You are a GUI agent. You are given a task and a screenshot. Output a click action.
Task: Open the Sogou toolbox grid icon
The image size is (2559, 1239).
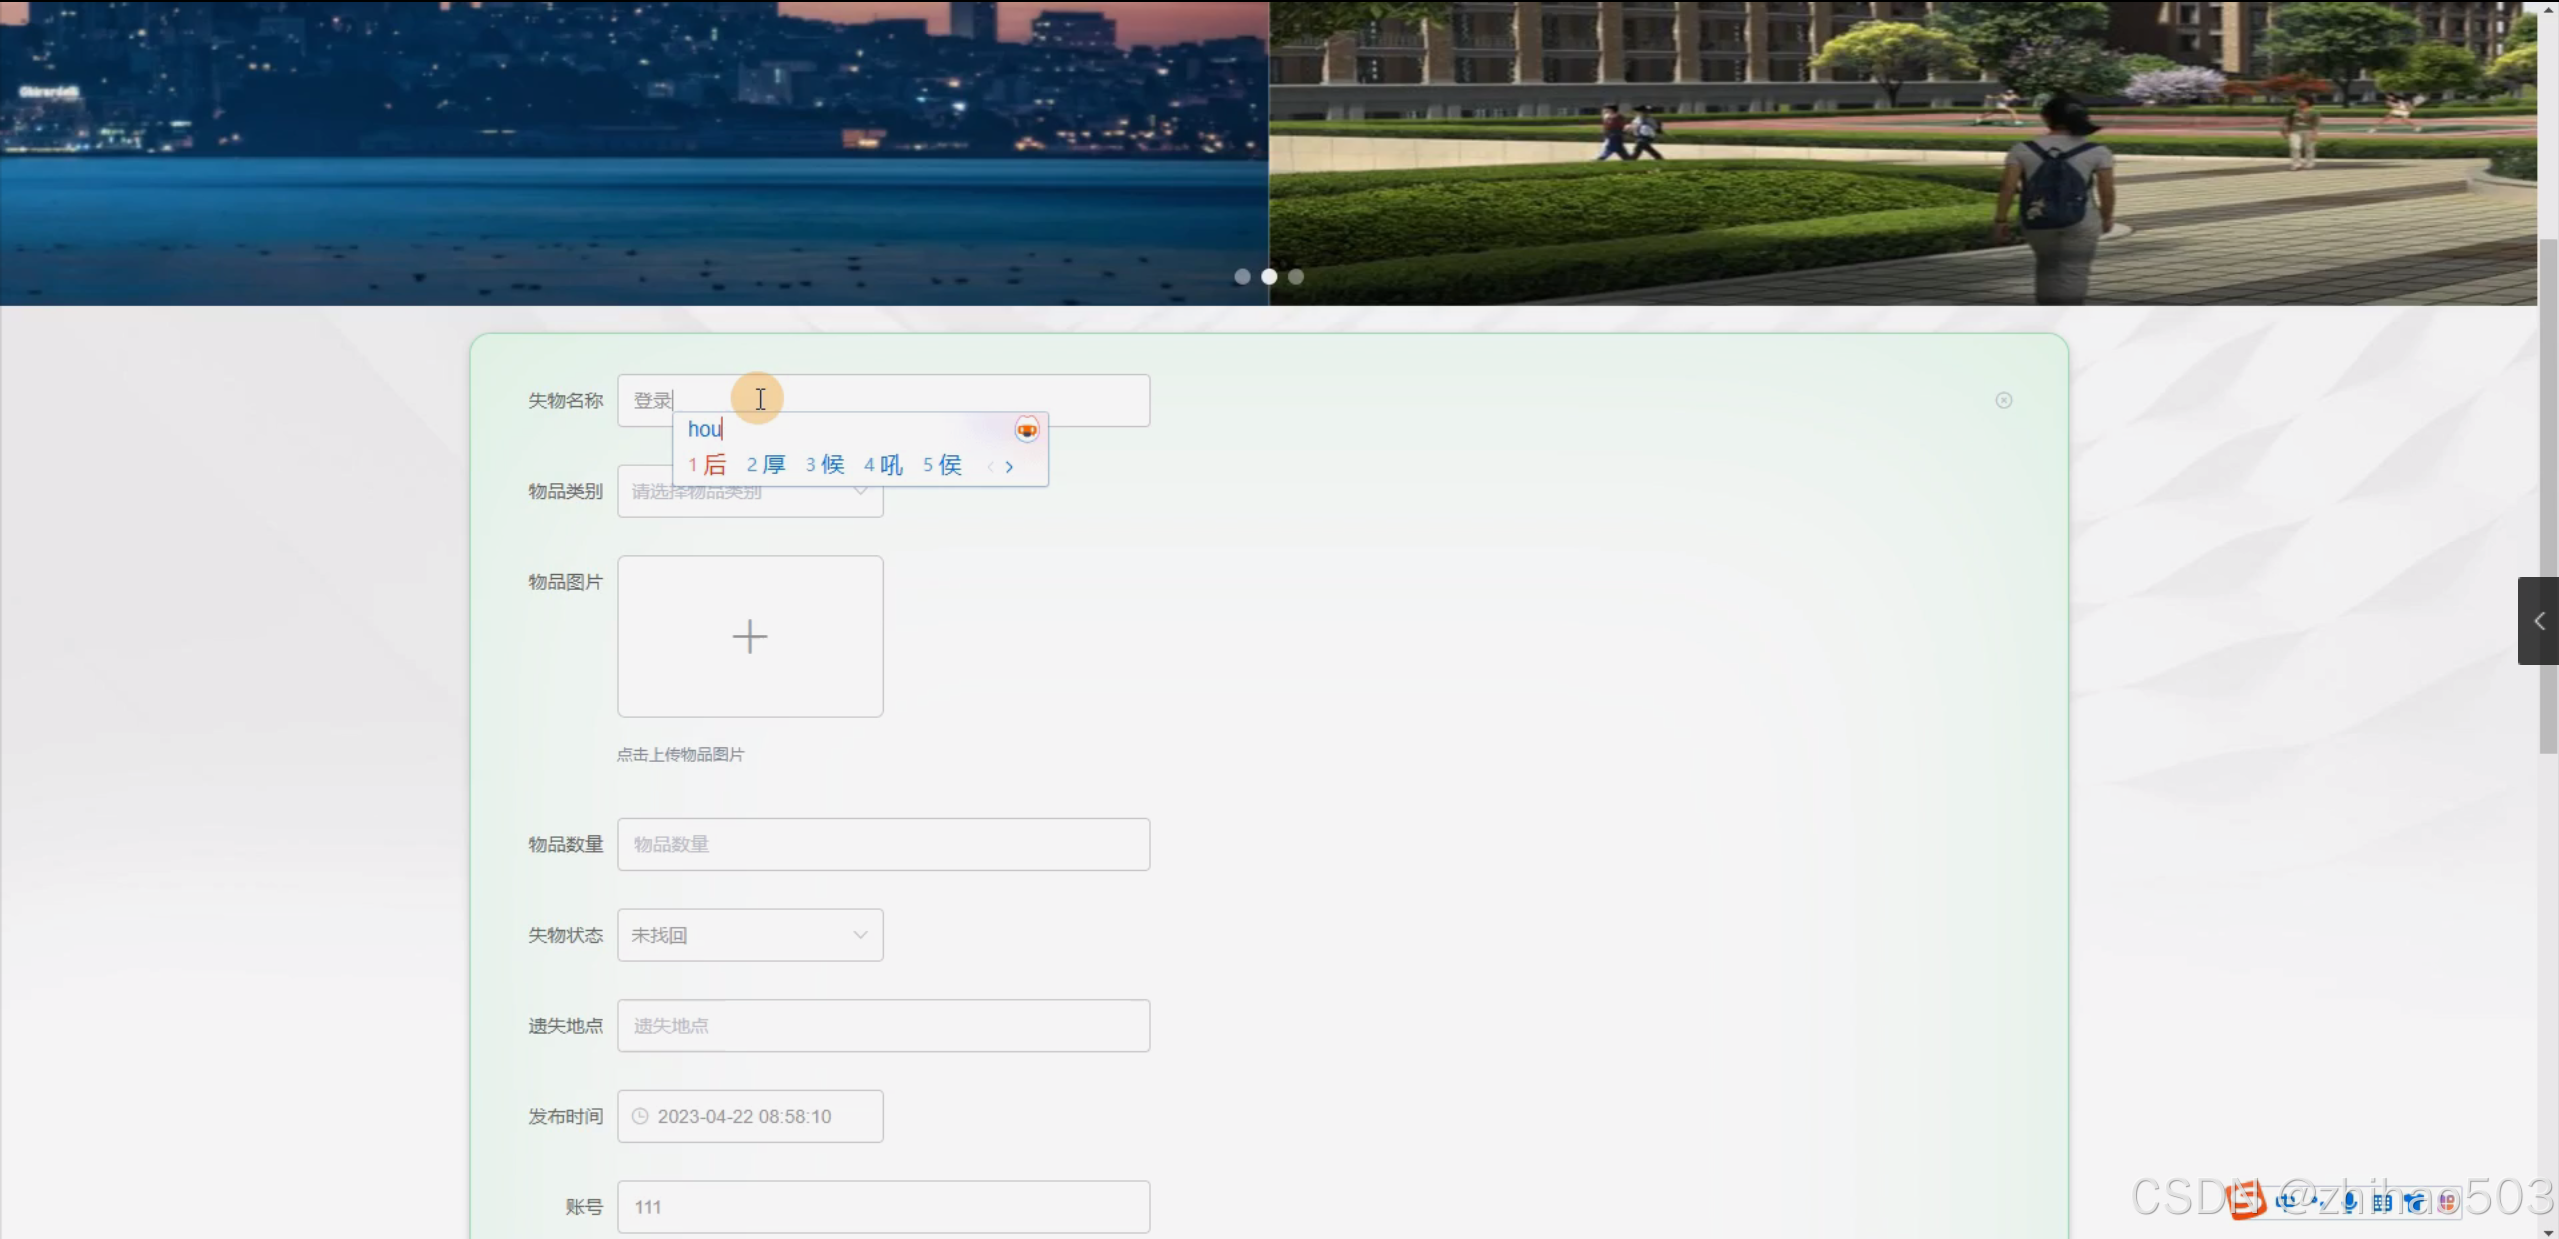2448,1203
